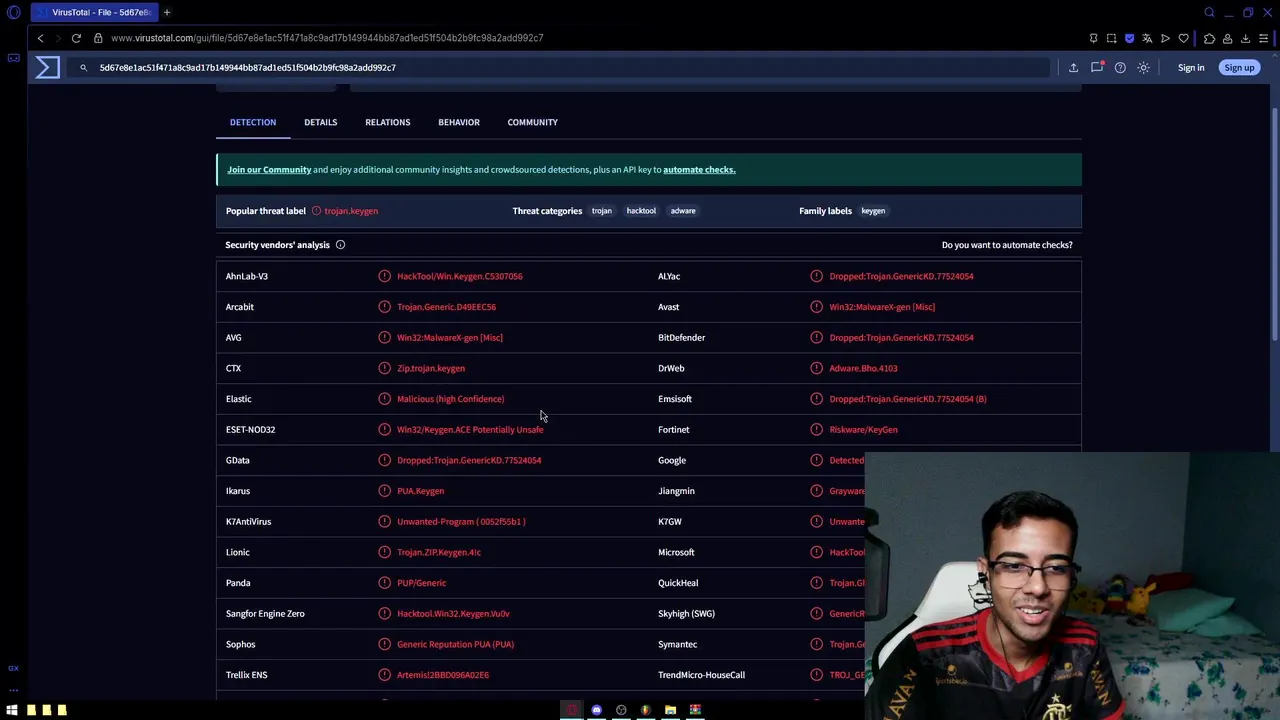This screenshot has height=720, width=1280.
Task: Click the upload file icon
Action: click(1073, 68)
